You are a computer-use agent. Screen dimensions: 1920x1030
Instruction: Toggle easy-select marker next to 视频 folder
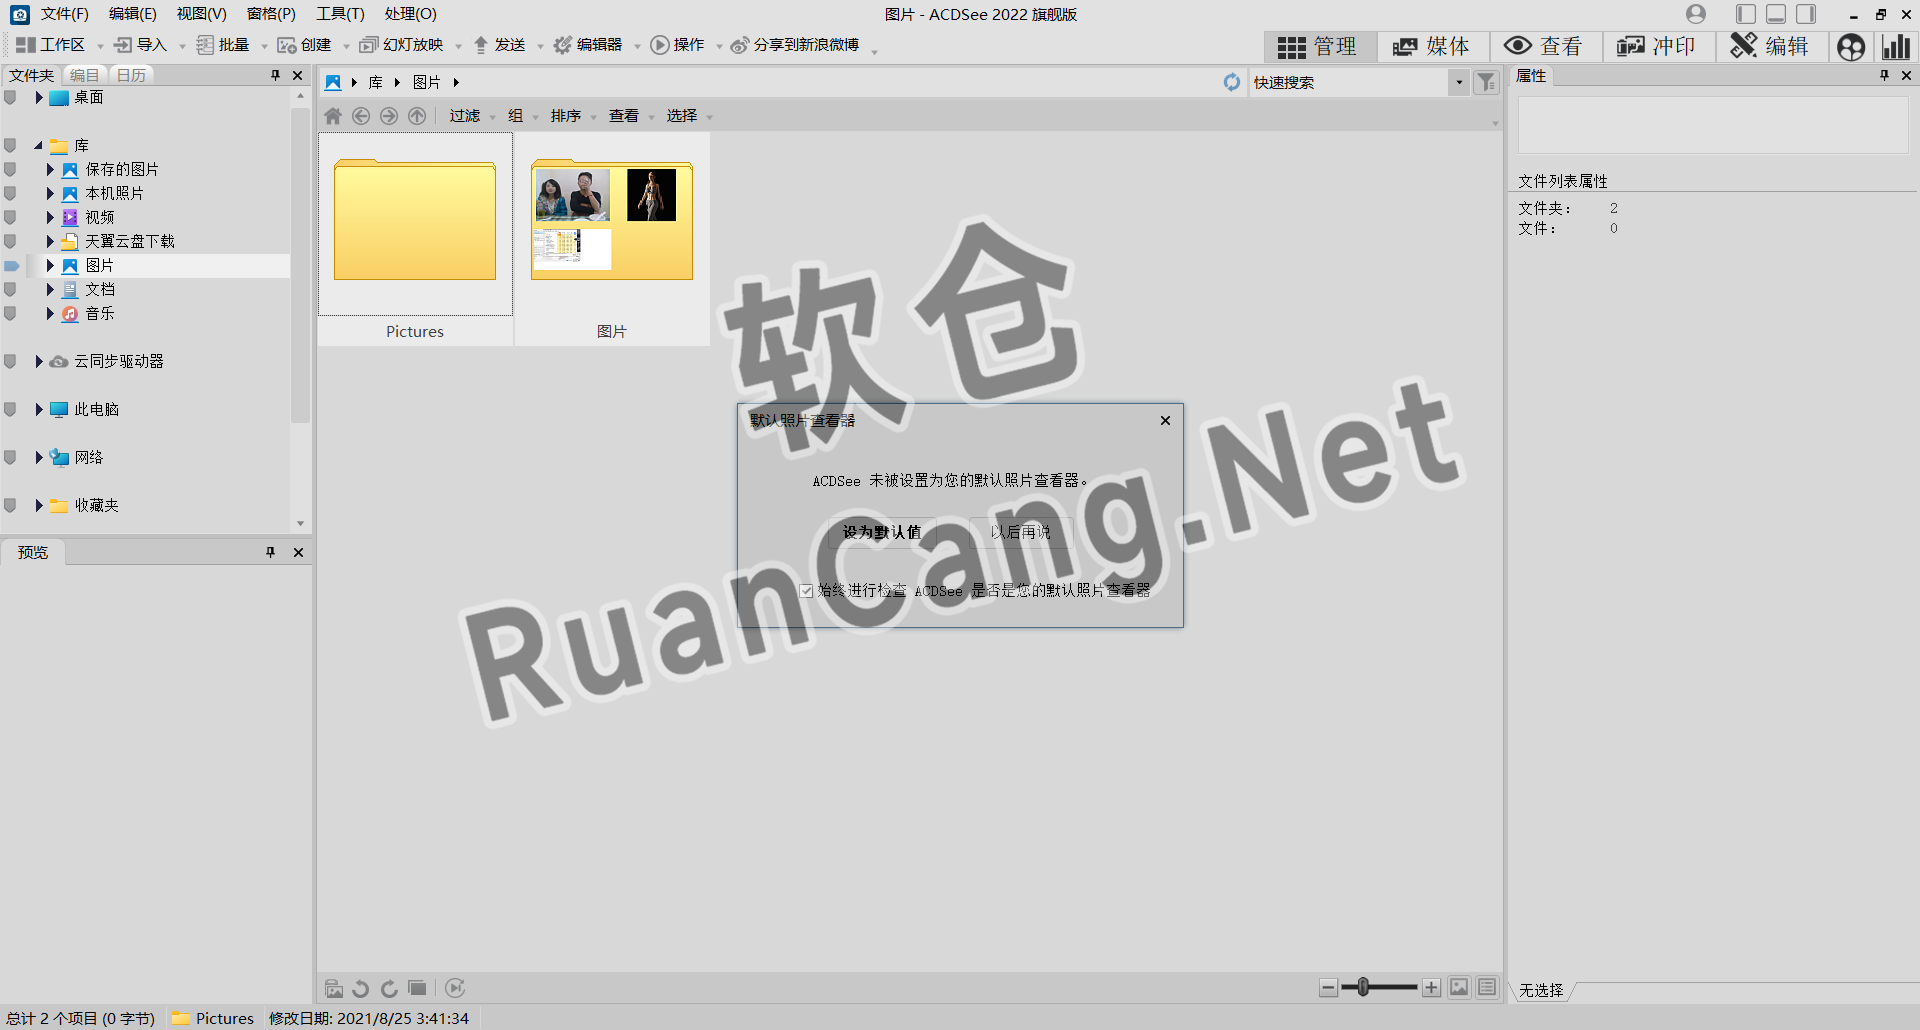click(x=10, y=217)
